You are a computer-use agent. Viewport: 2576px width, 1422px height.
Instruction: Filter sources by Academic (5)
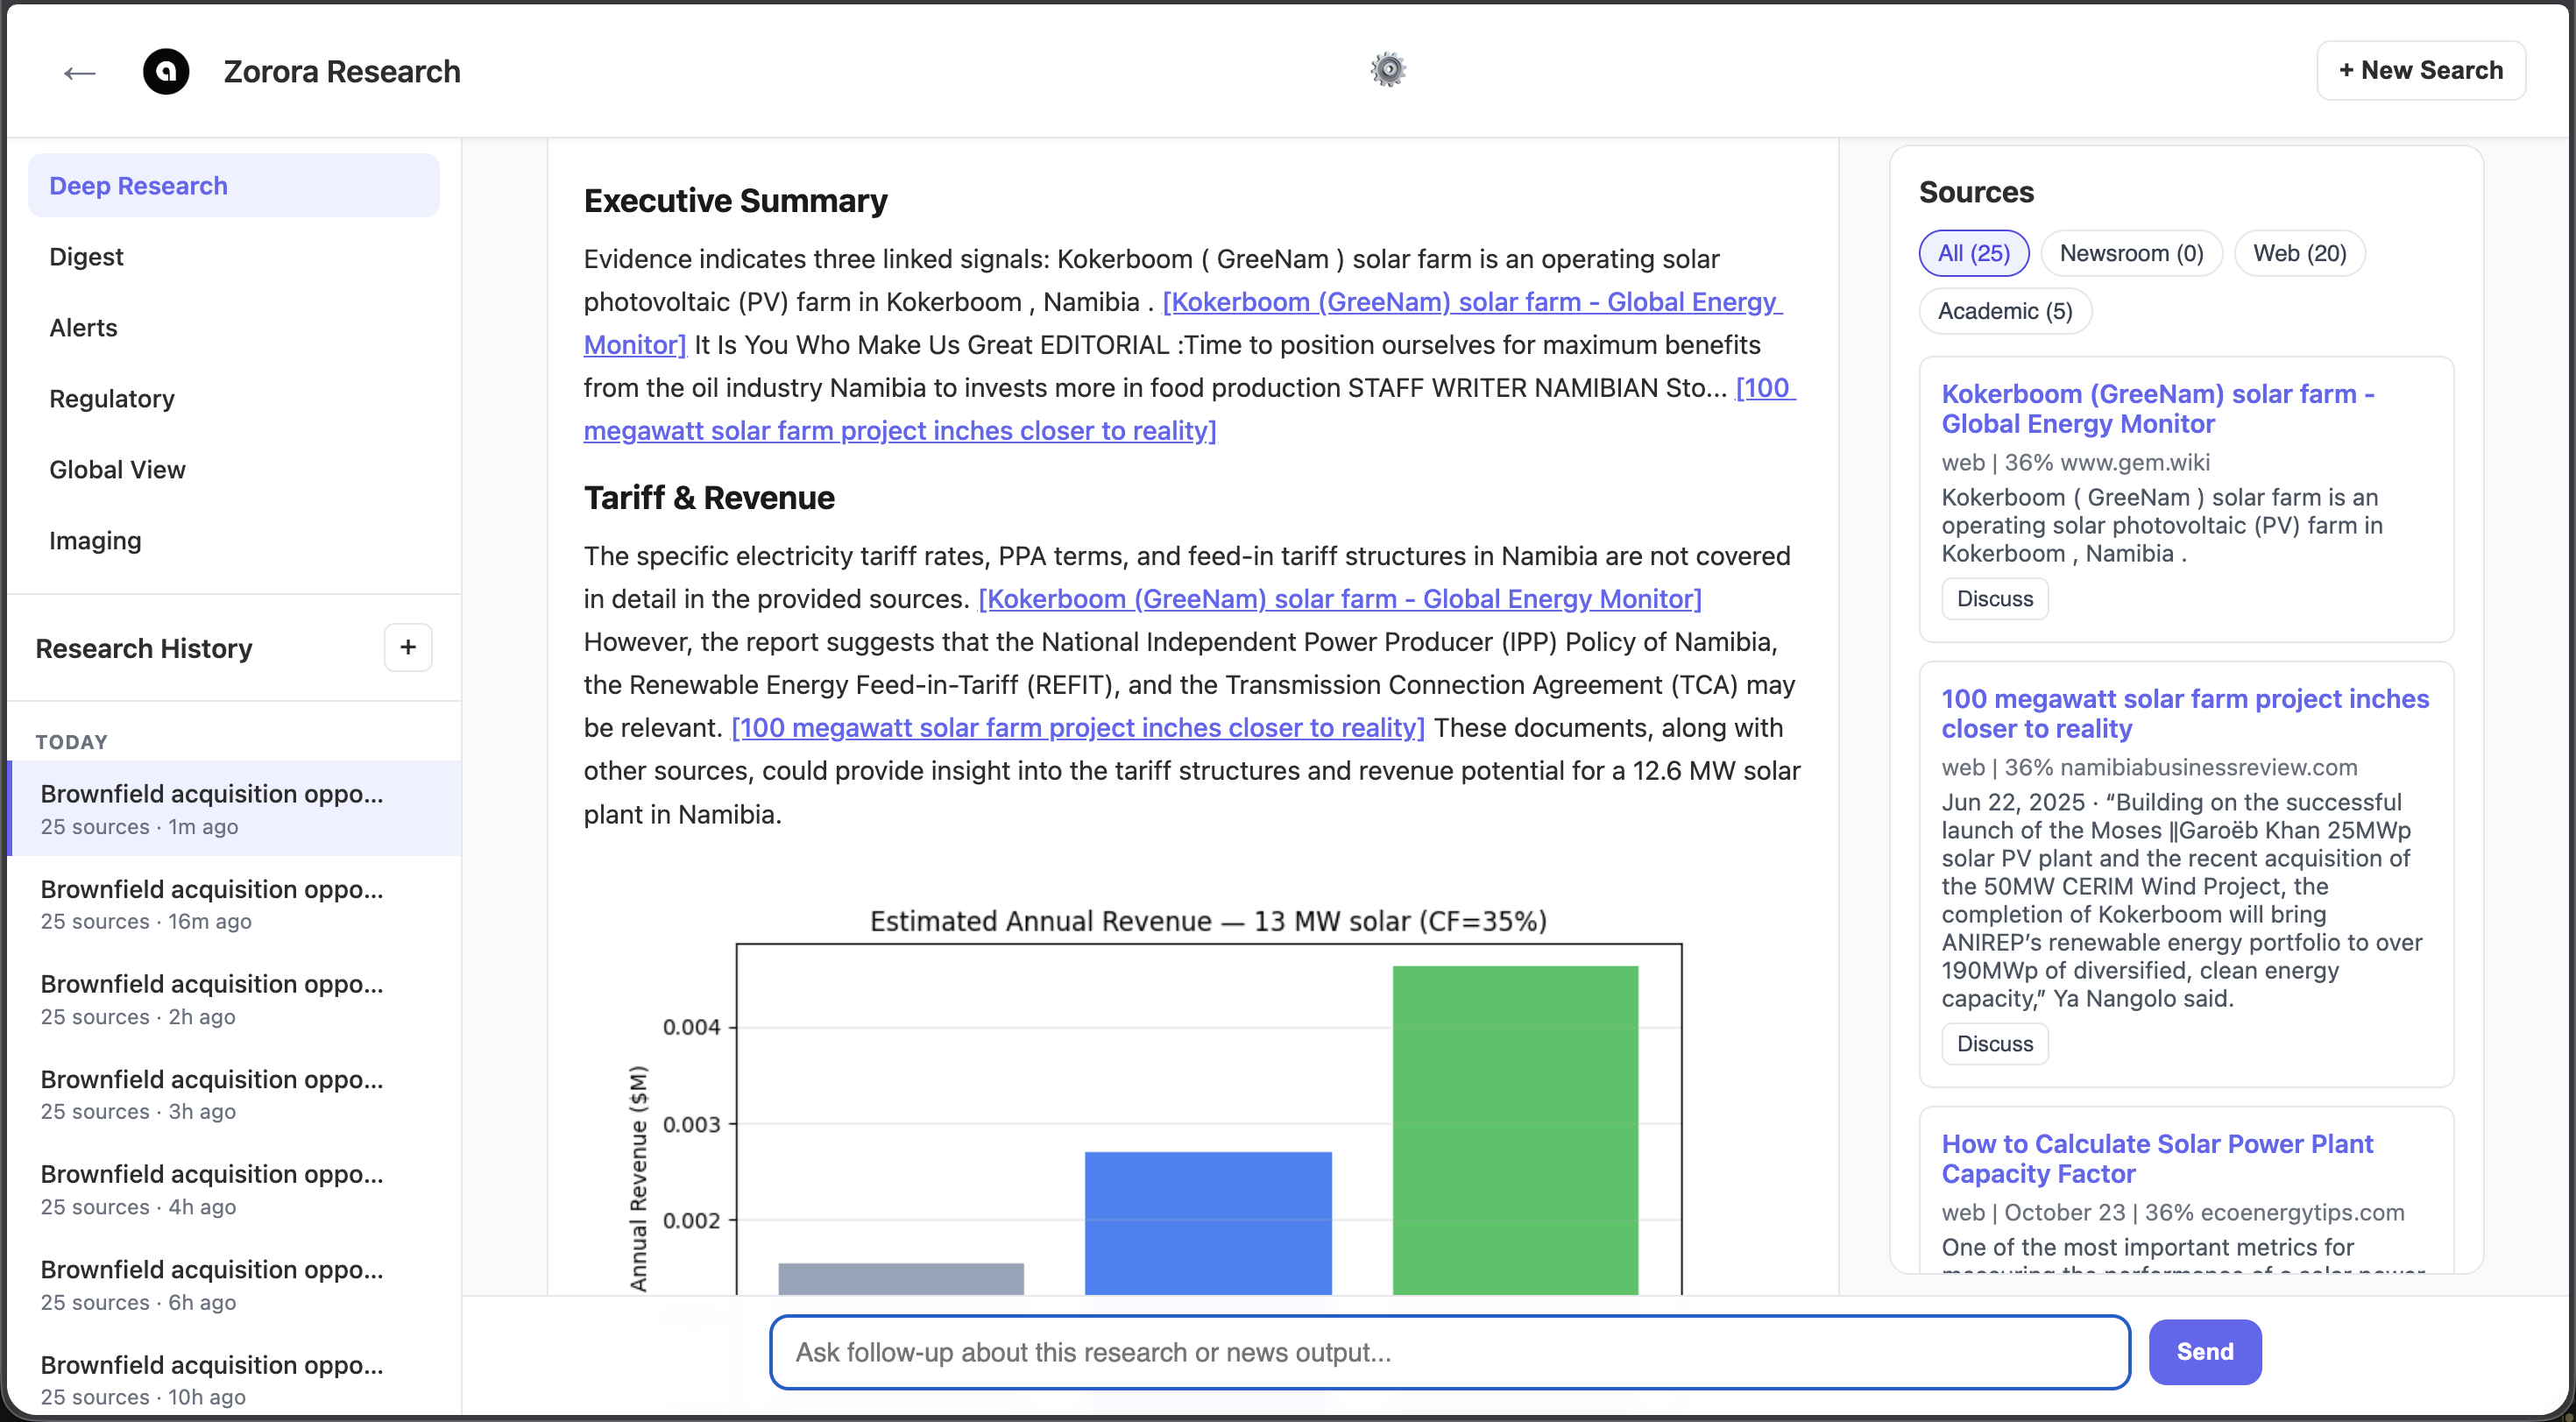coord(2003,311)
